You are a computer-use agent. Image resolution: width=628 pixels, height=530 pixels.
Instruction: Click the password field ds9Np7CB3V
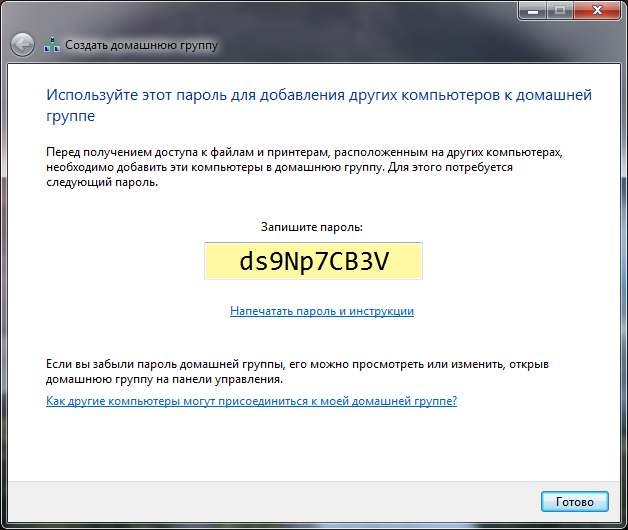point(314,261)
